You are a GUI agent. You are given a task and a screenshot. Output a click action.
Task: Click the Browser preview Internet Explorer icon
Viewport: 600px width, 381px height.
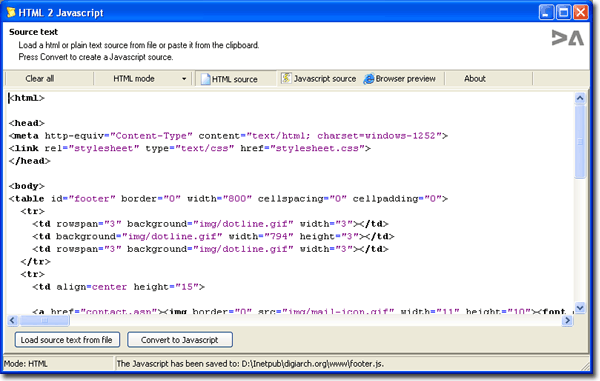tap(369, 79)
